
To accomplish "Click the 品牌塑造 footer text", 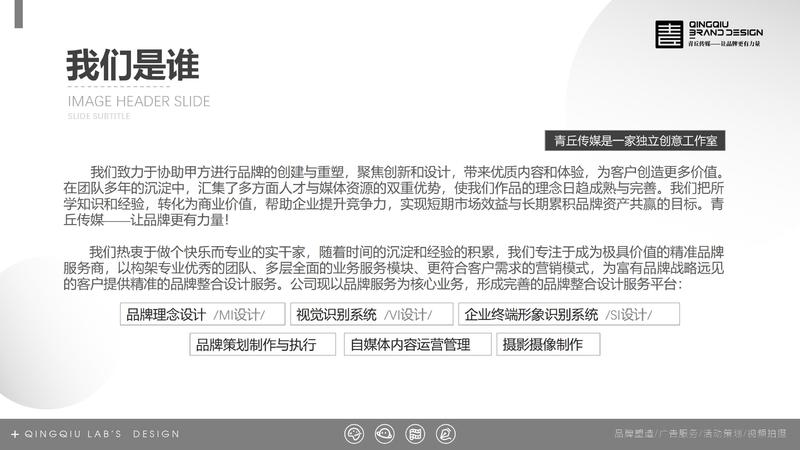I will (634, 434).
